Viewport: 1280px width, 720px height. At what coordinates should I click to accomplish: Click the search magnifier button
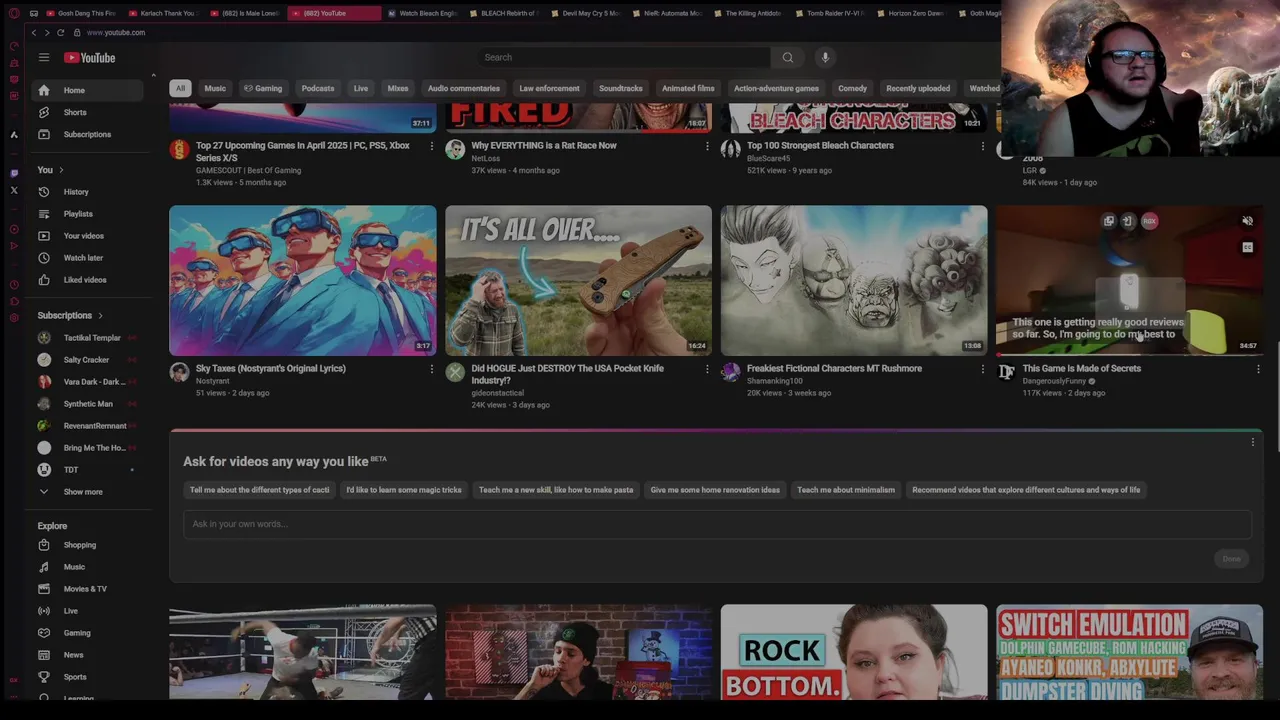tap(788, 57)
